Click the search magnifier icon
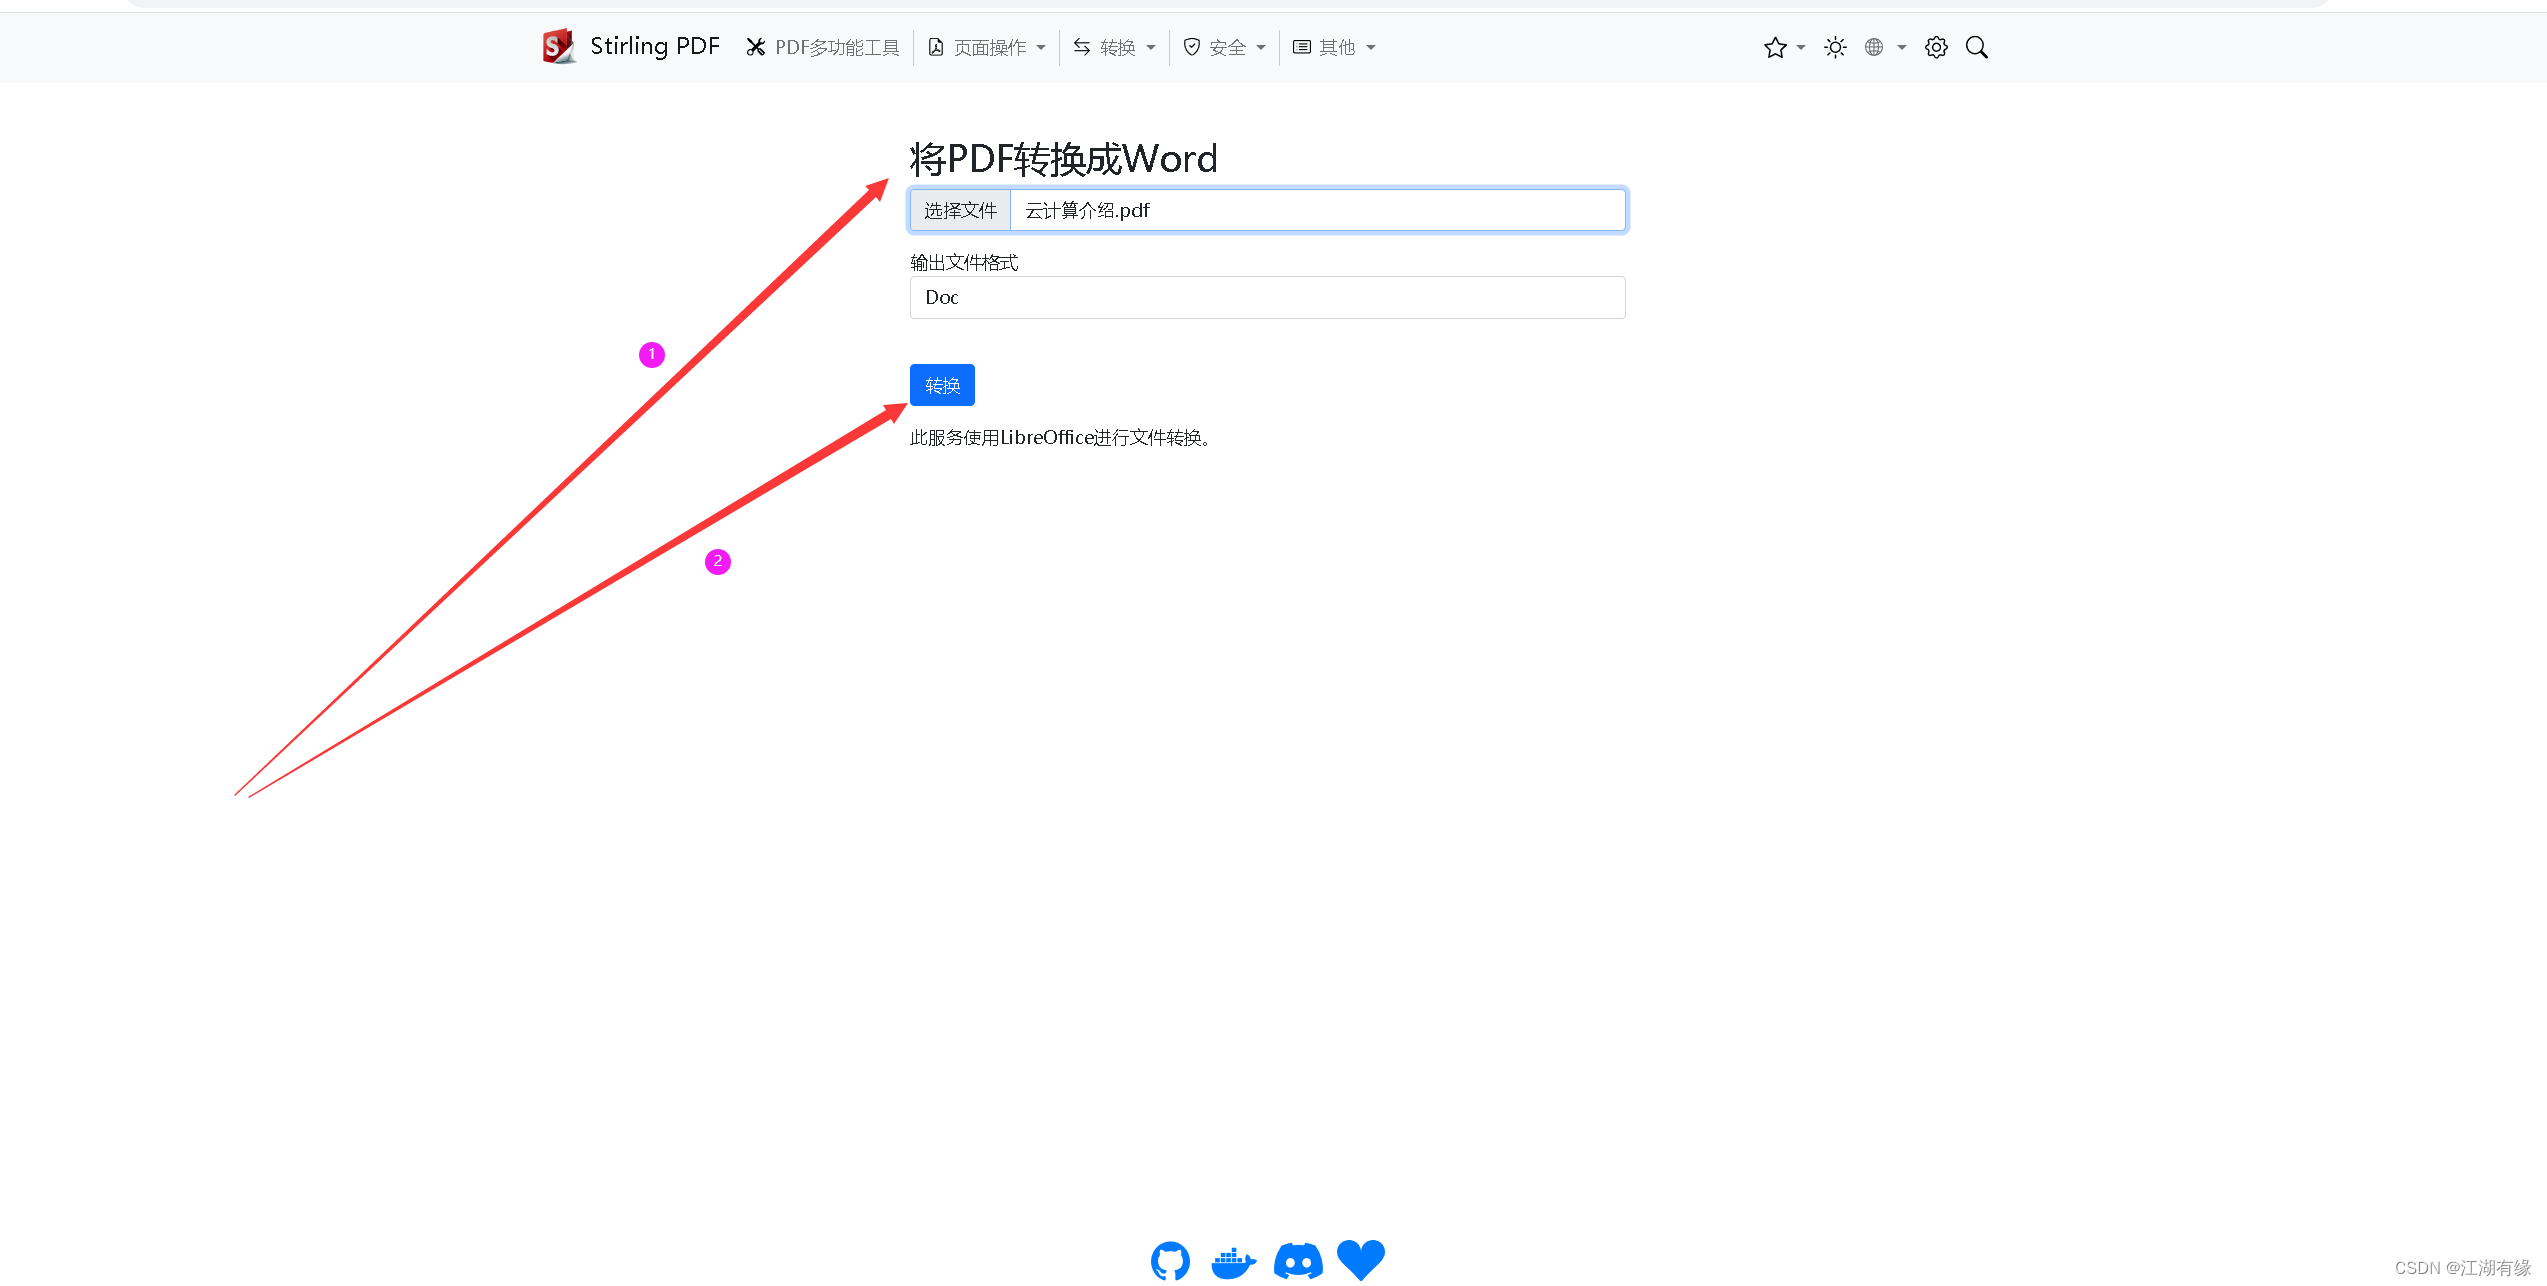The width and height of the screenshot is (2547, 1286). point(1977,47)
